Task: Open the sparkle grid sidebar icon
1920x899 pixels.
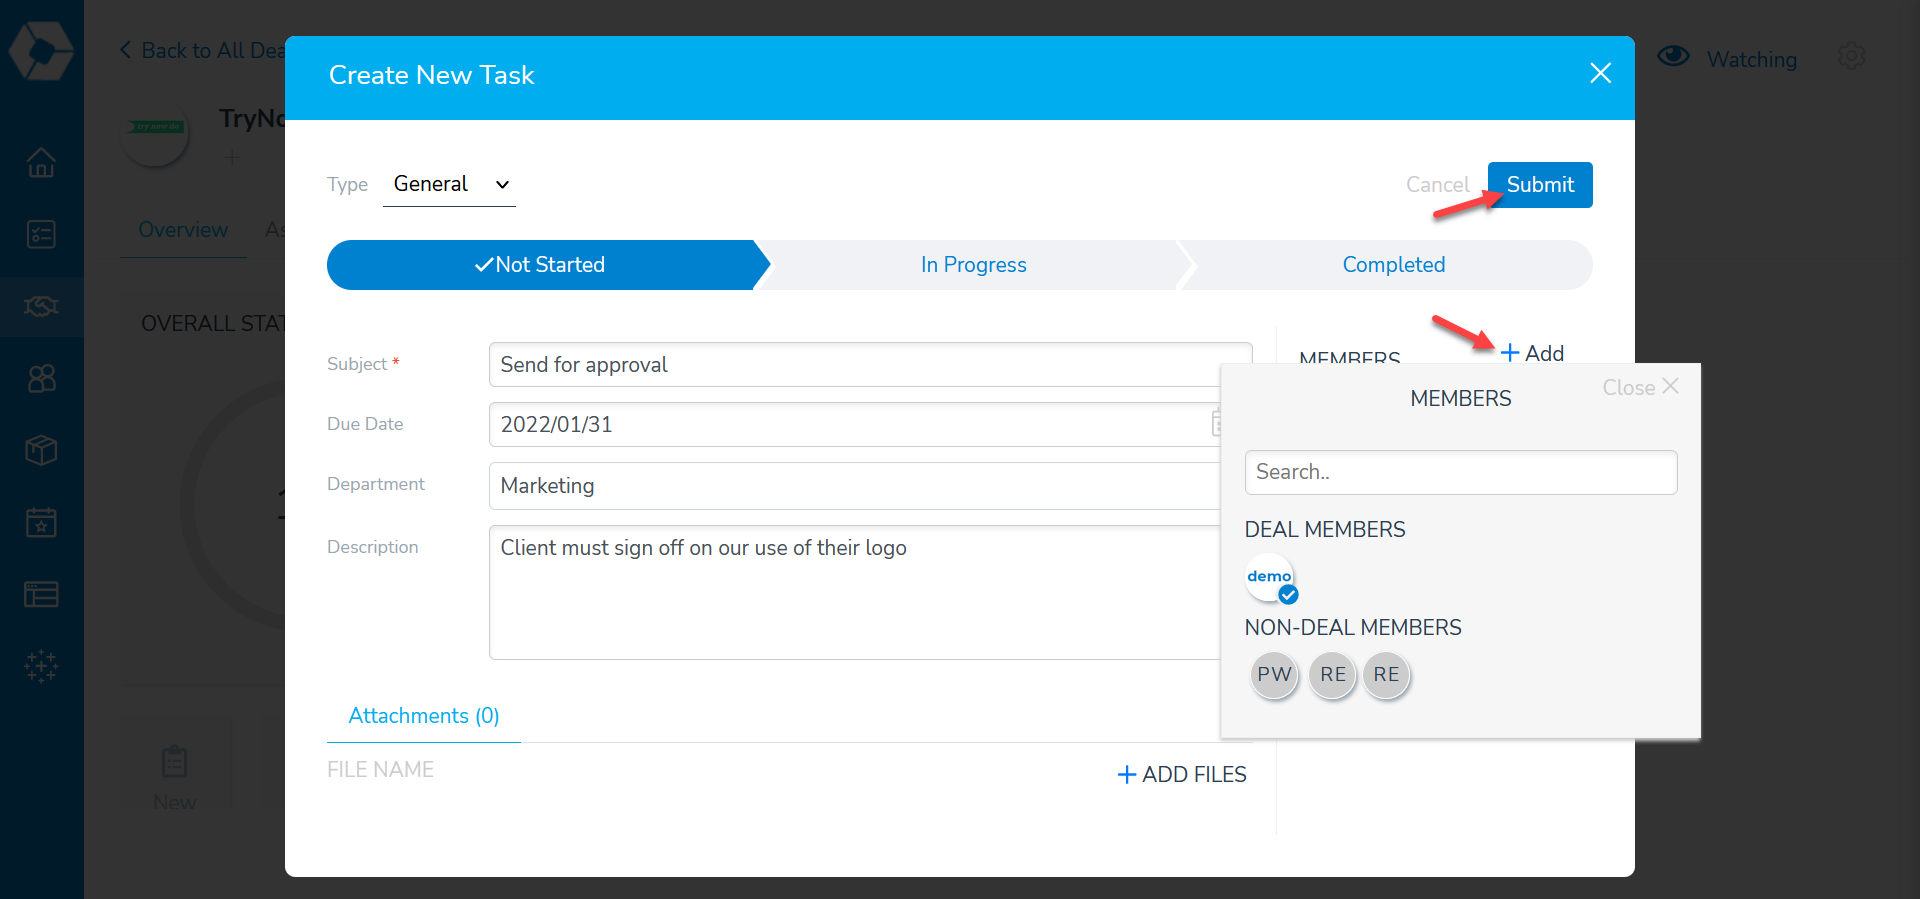Action: (x=41, y=666)
